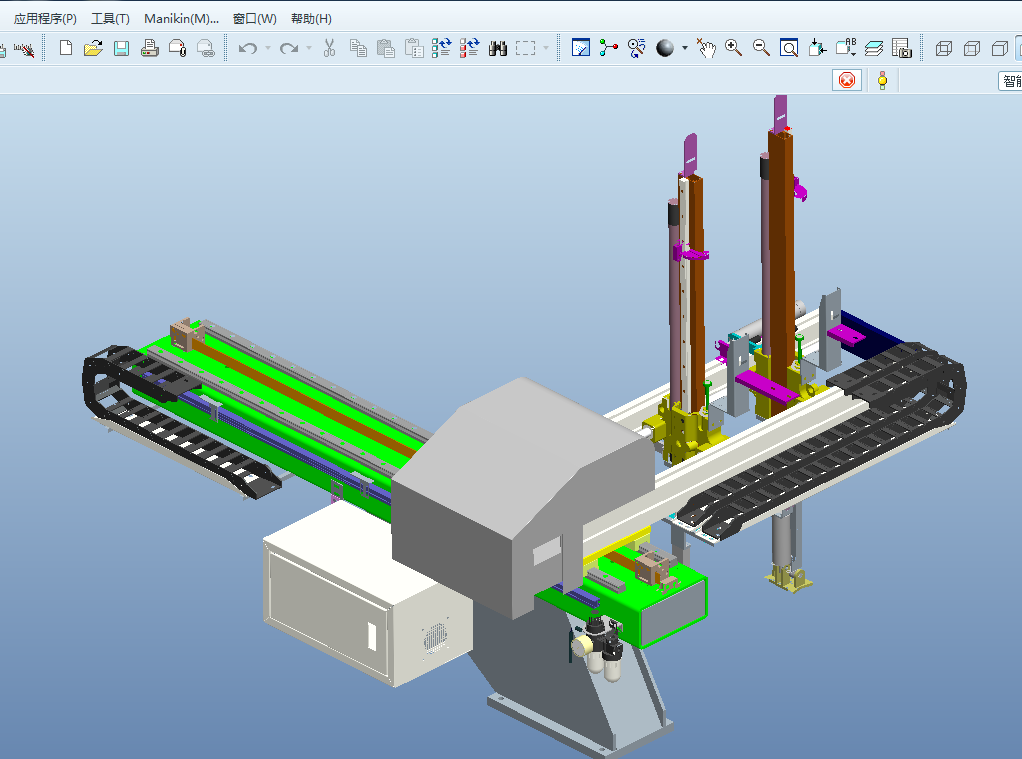
Task: Select Wireframe display style
Action: 944,48
